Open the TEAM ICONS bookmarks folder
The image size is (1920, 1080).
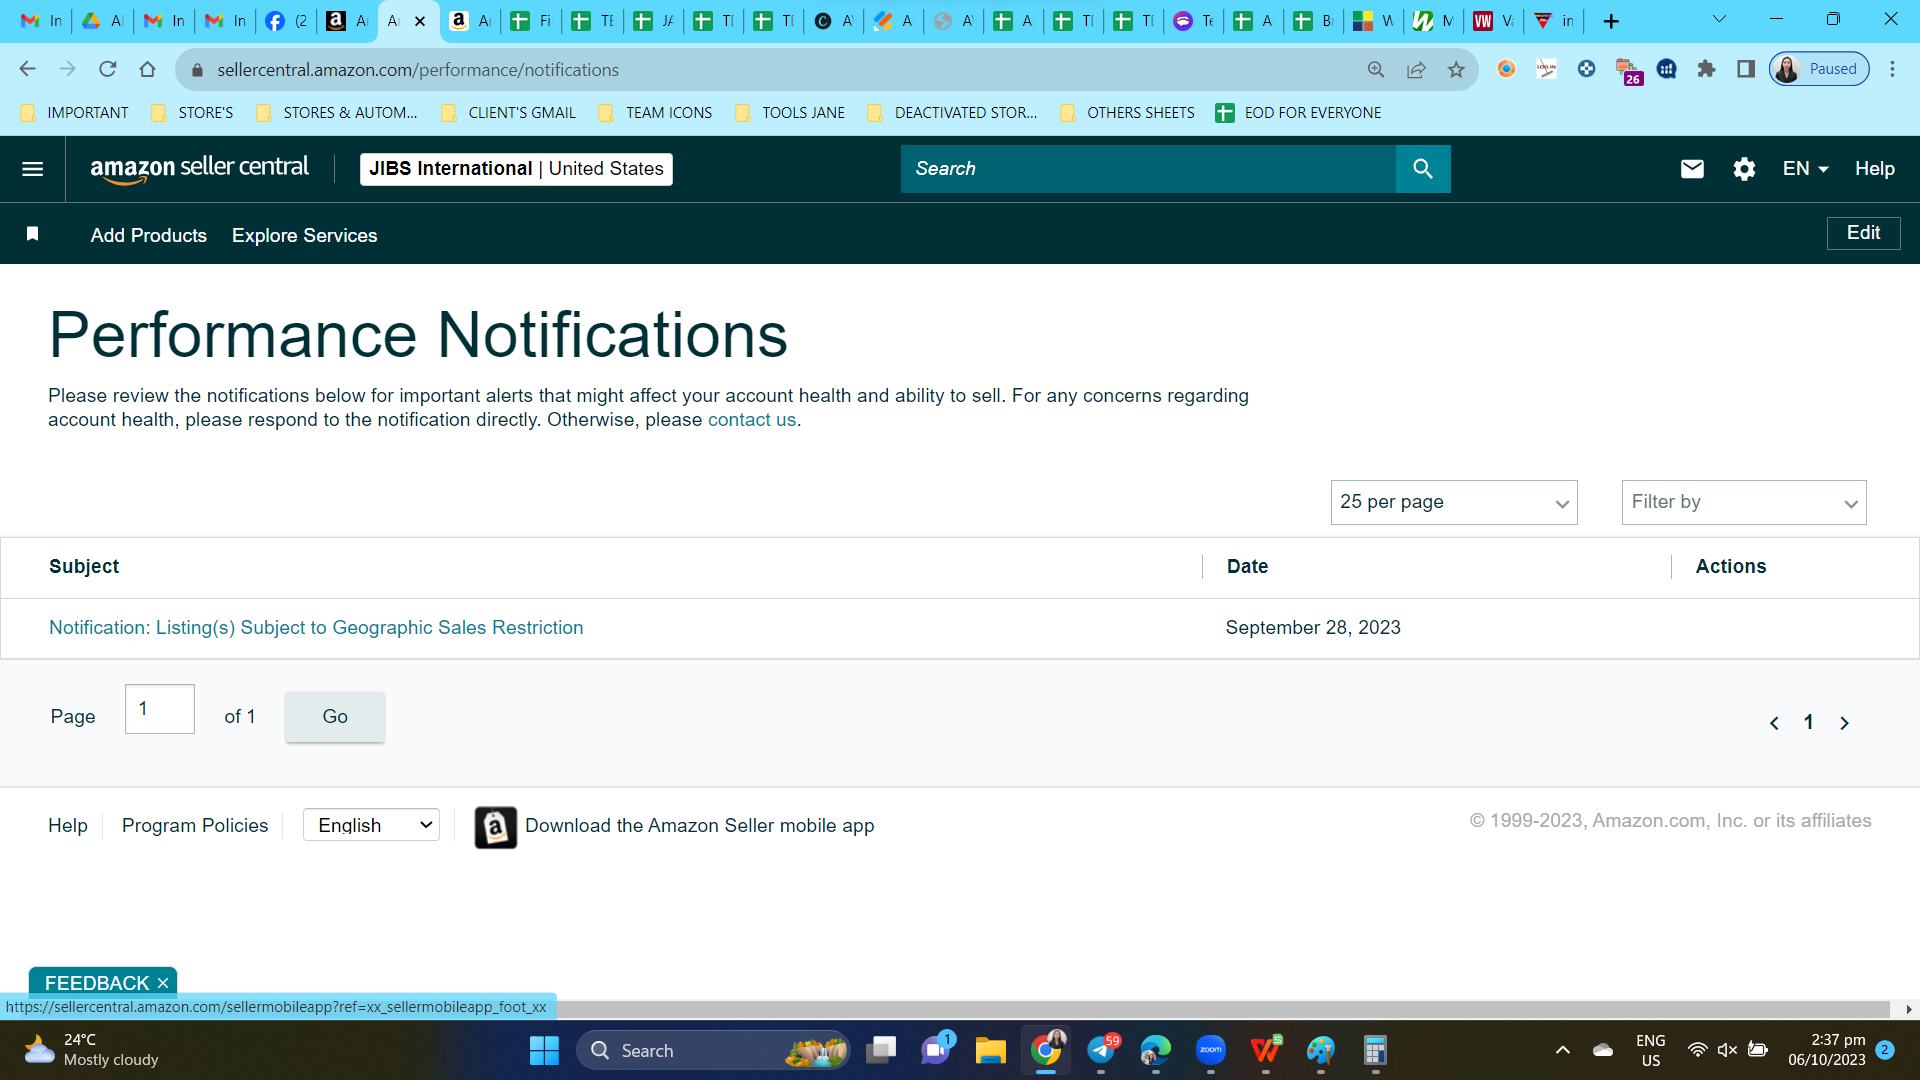(x=655, y=113)
